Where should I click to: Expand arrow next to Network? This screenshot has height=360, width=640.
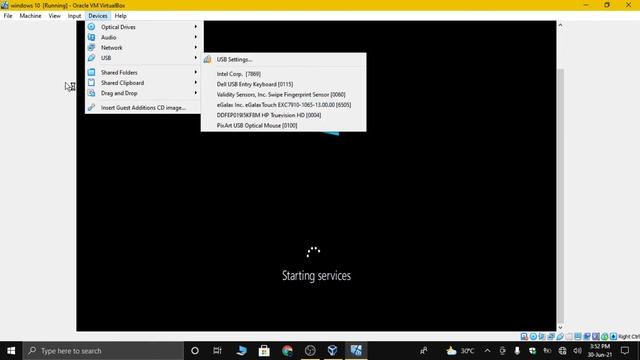(196, 47)
